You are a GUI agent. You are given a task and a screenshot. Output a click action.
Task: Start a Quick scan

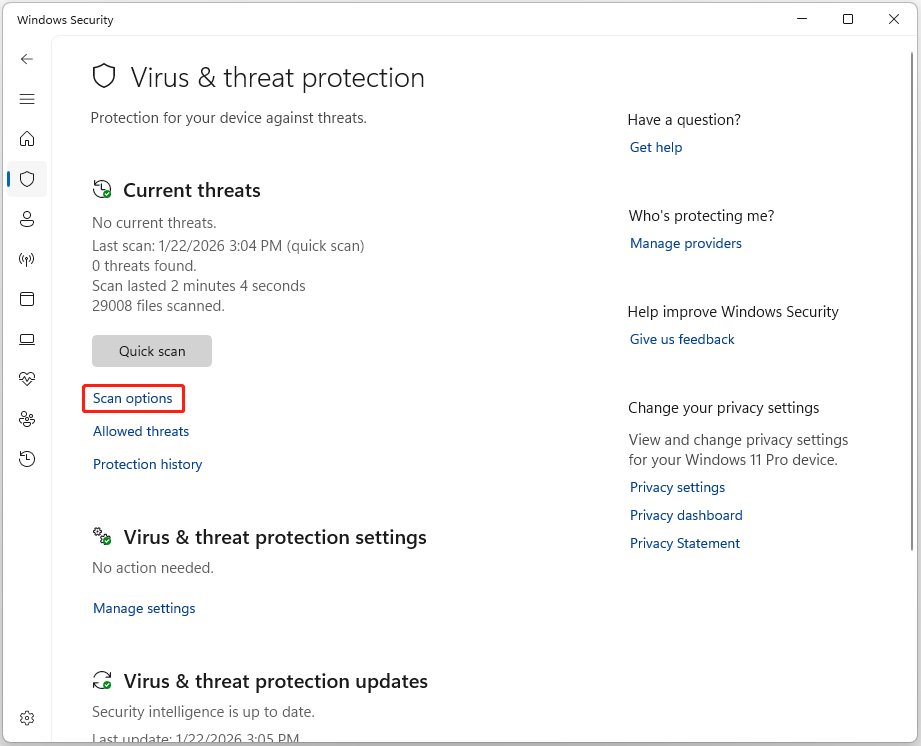(x=151, y=351)
